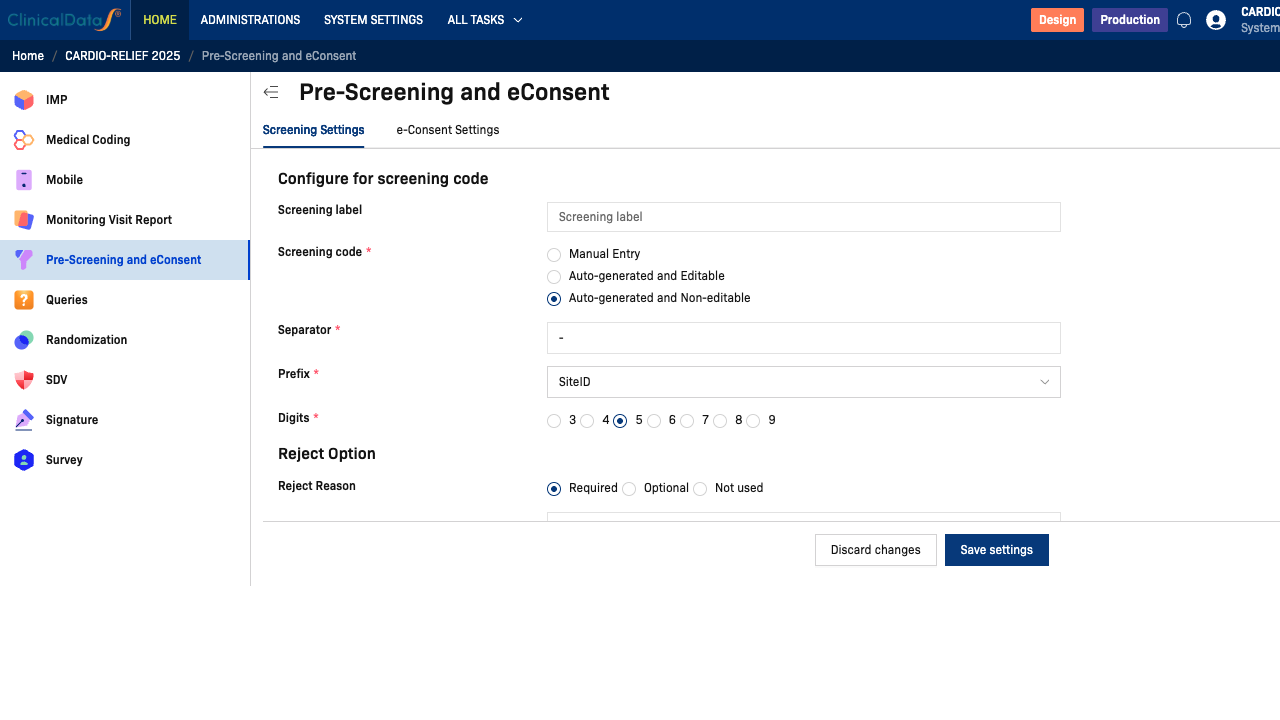Image resolution: width=1280 pixels, height=720 pixels.
Task: Expand the ALL TASKS menu
Action: point(484,19)
